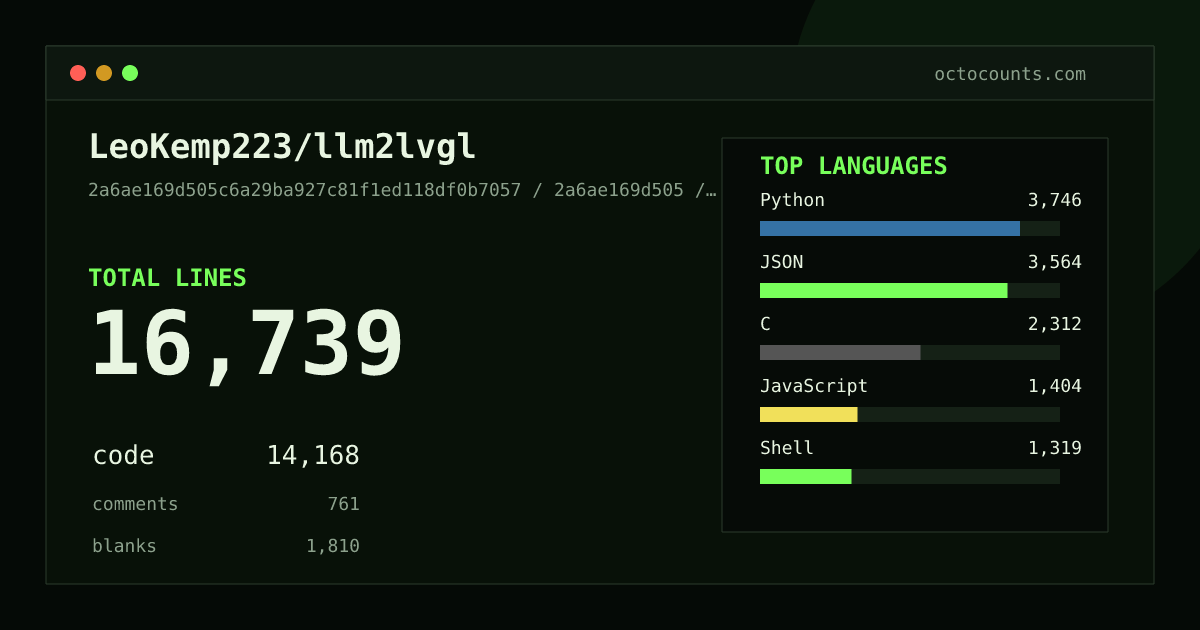
Task: Select the Python line count 3,746
Action: pos(1055,200)
